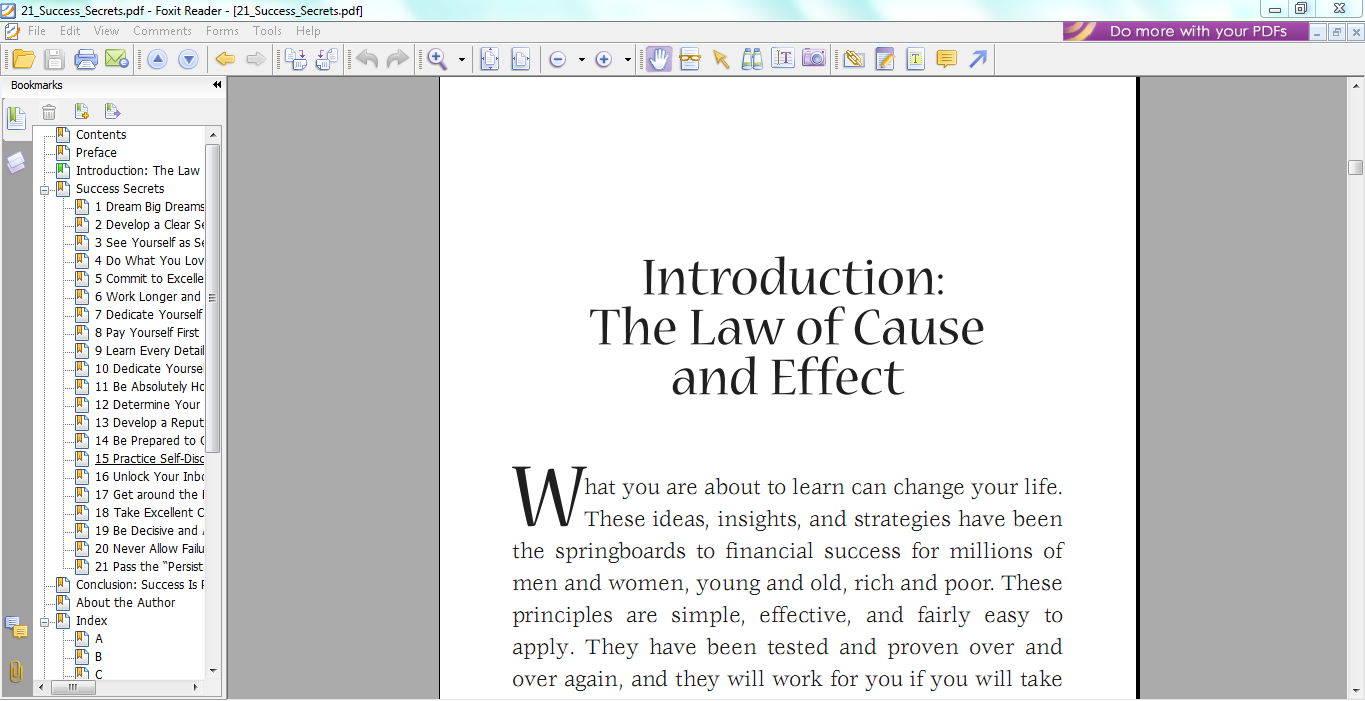Image resolution: width=1365 pixels, height=701 pixels.
Task: Open Search with the binoculars icon
Action: coord(752,59)
